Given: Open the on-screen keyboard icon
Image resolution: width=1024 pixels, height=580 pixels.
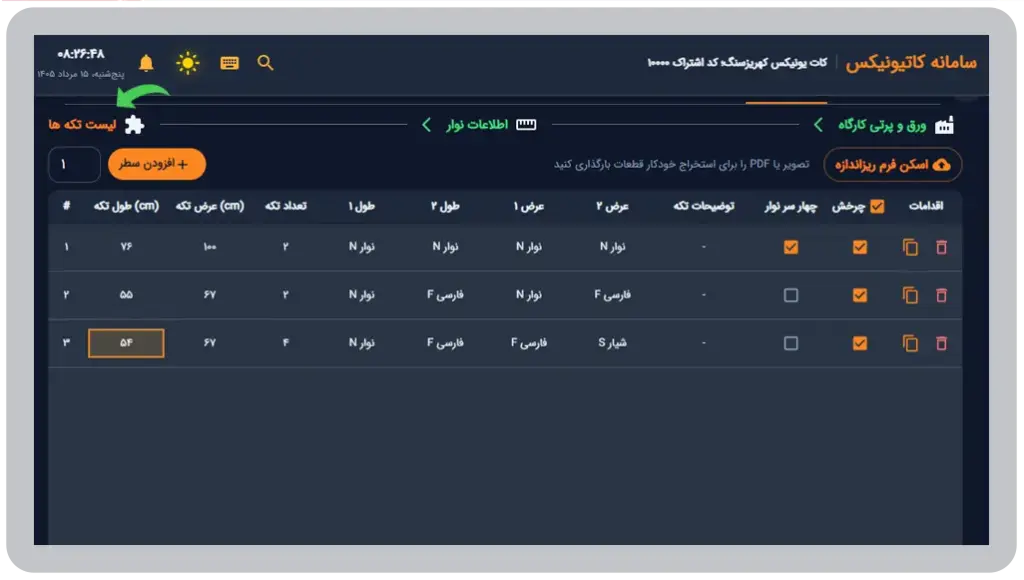Looking at the screenshot, I should (229, 63).
